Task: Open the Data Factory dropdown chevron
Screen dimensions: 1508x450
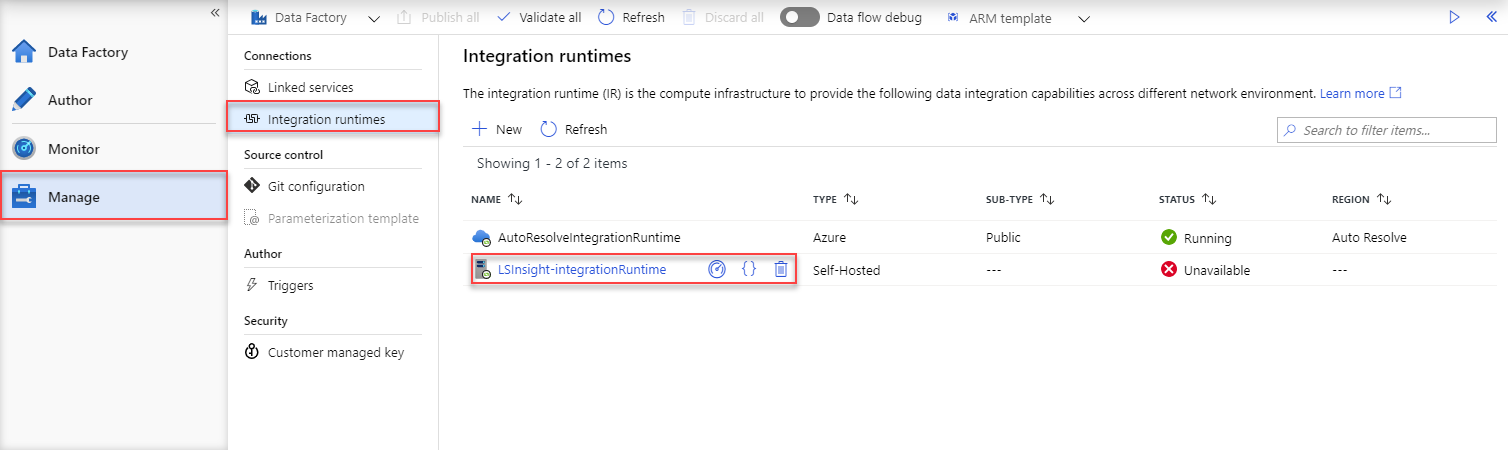Action: tap(374, 18)
